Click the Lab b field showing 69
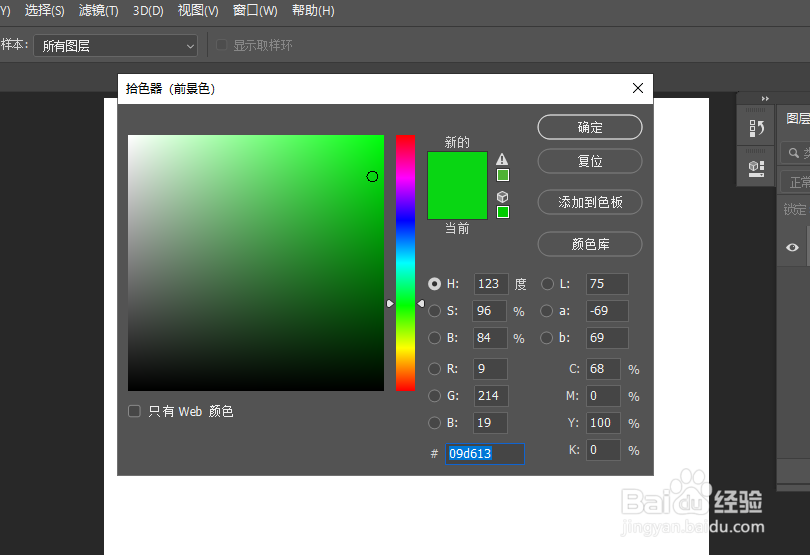 pos(607,337)
